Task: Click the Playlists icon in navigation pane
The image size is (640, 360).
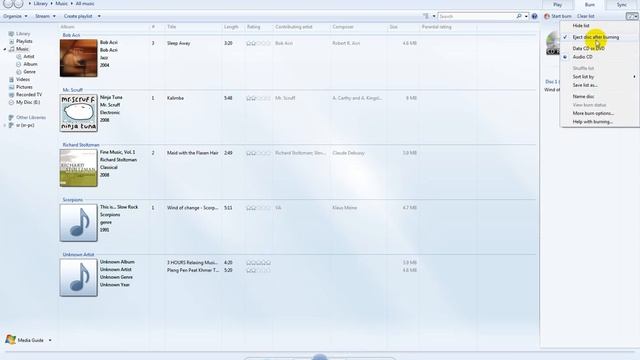Action: pyautogui.click(x=11, y=41)
